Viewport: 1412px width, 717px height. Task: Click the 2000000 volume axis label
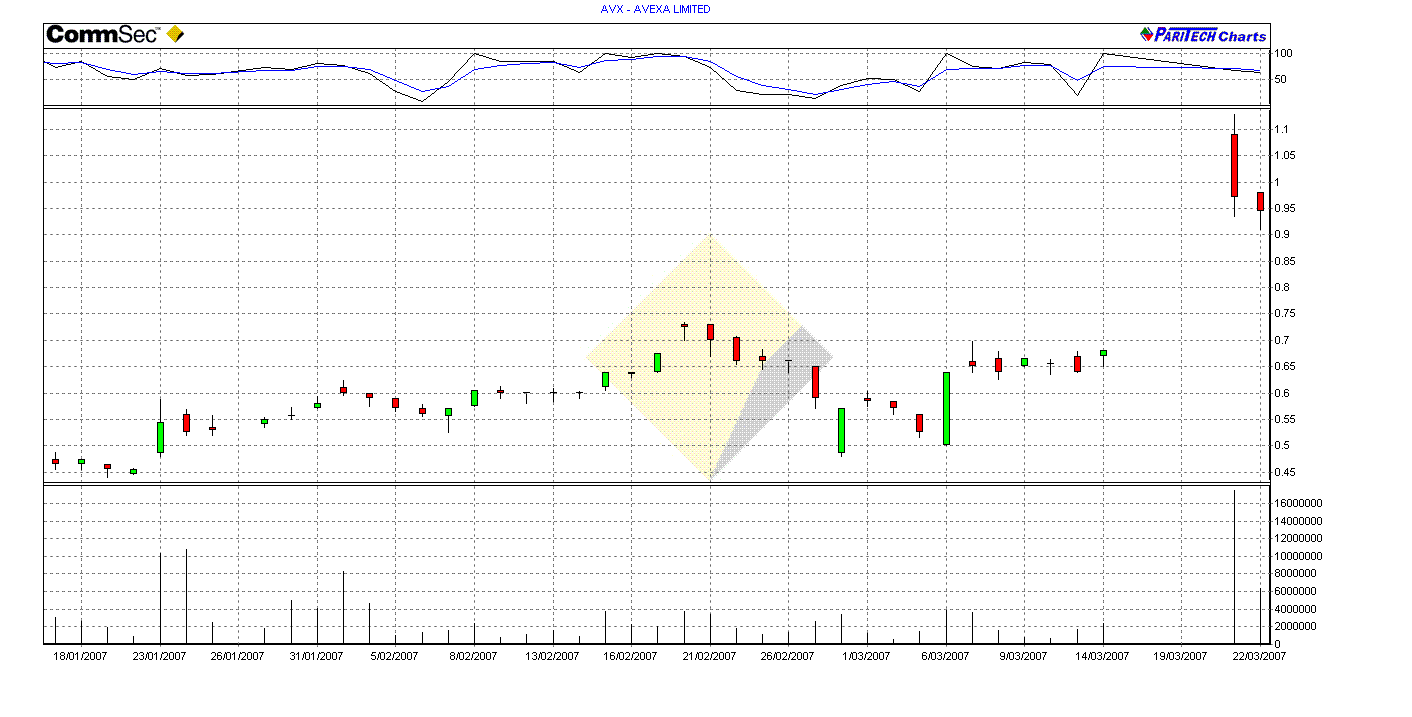pyautogui.click(x=1295, y=626)
